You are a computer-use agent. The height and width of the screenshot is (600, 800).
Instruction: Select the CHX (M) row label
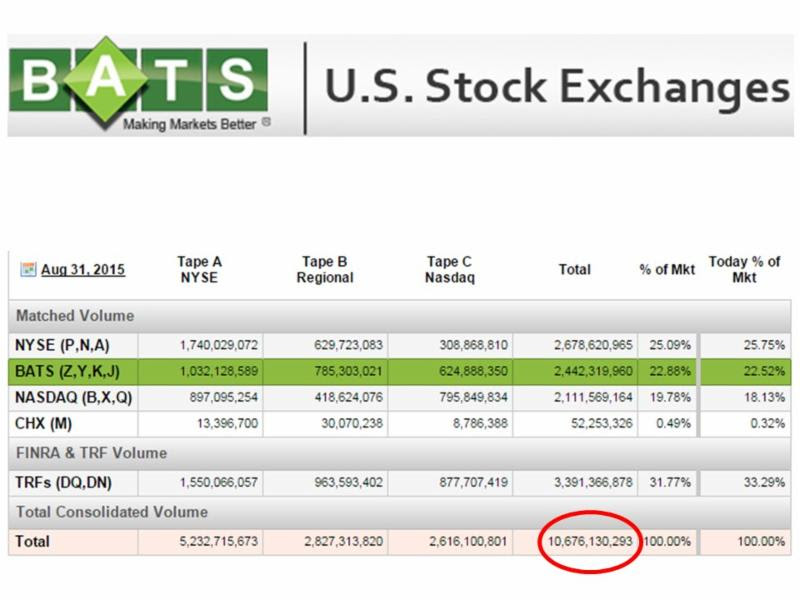click(x=43, y=423)
